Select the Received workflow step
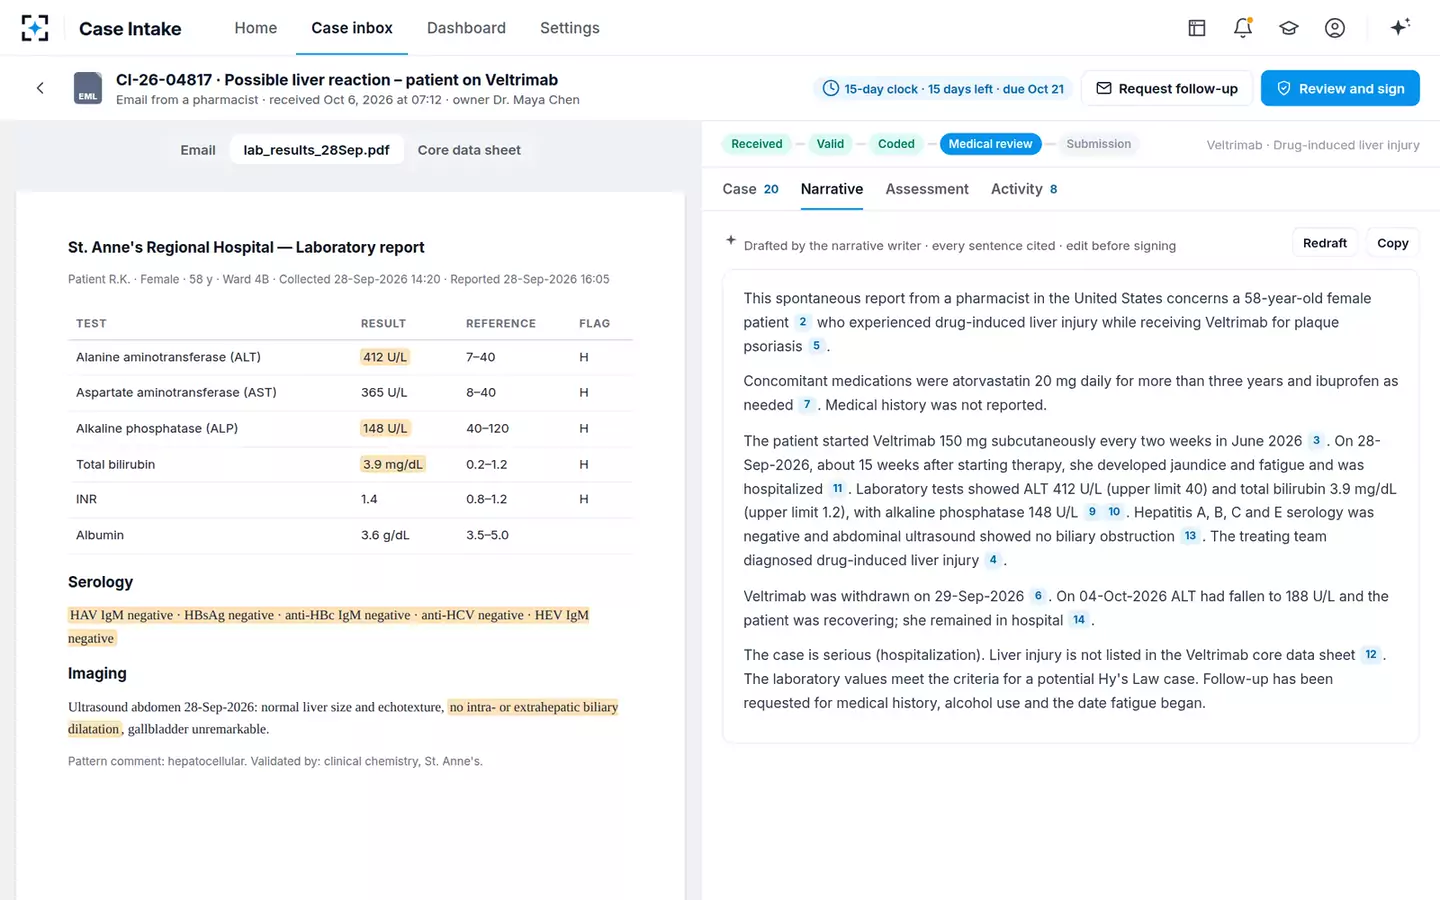The image size is (1440, 900). pyautogui.click(x=757, y=144)
